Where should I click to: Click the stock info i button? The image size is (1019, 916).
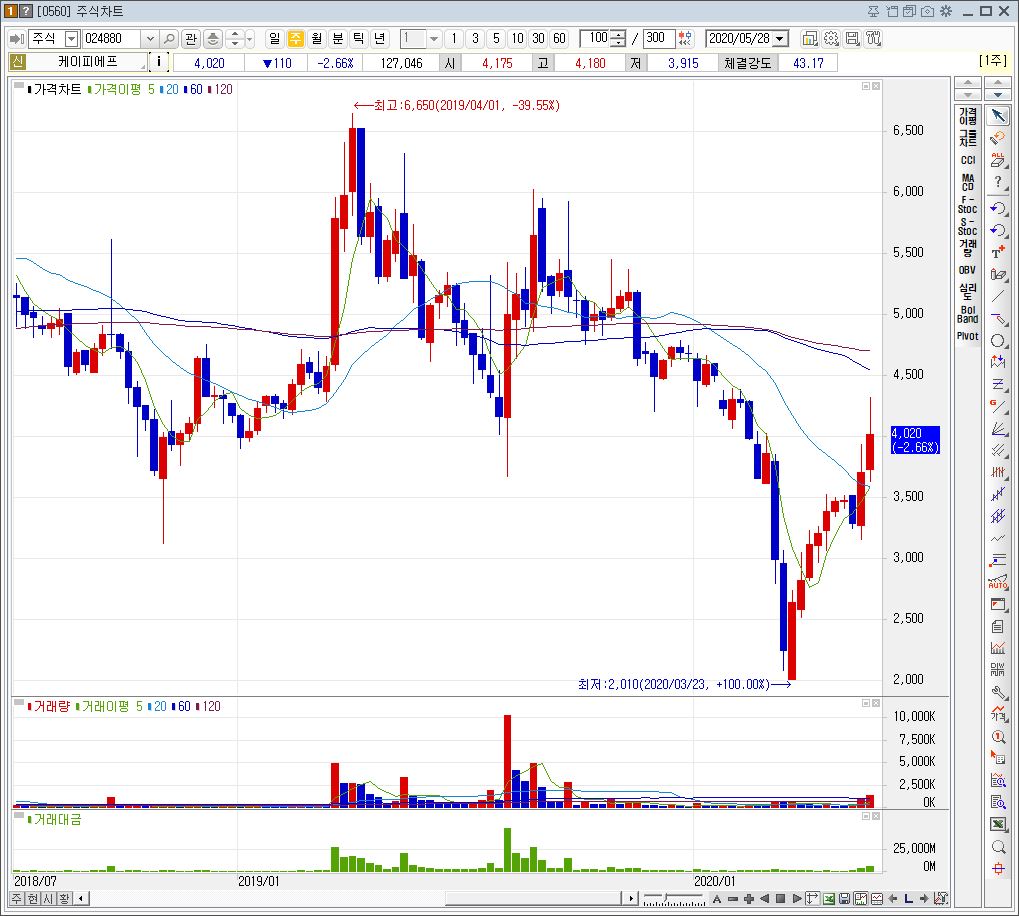pos(159,62)
